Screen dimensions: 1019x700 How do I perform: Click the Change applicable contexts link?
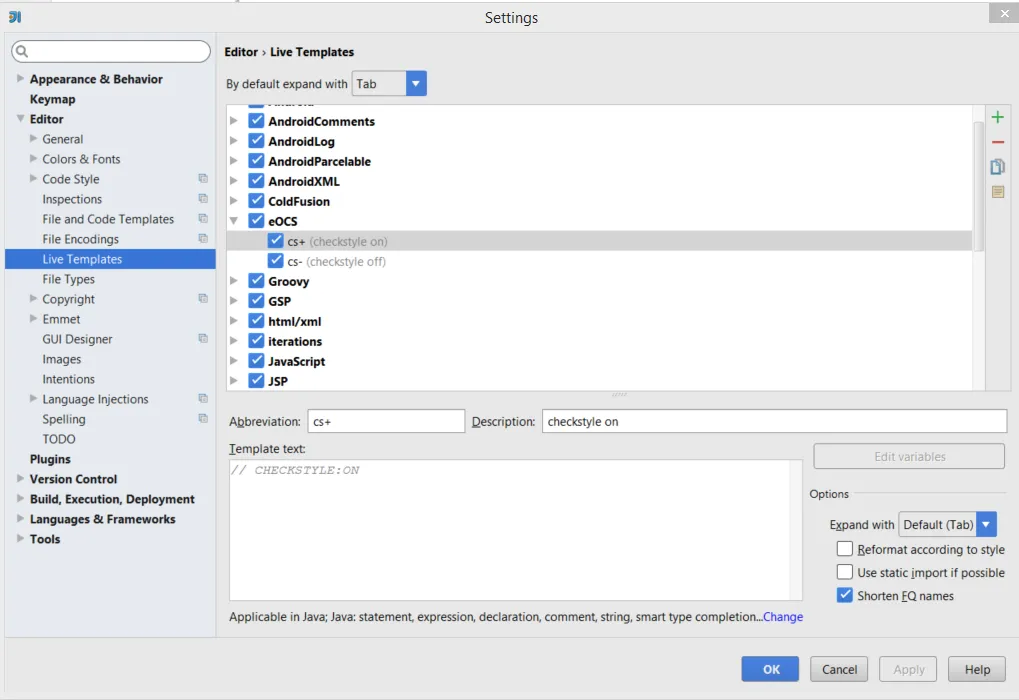783,617
